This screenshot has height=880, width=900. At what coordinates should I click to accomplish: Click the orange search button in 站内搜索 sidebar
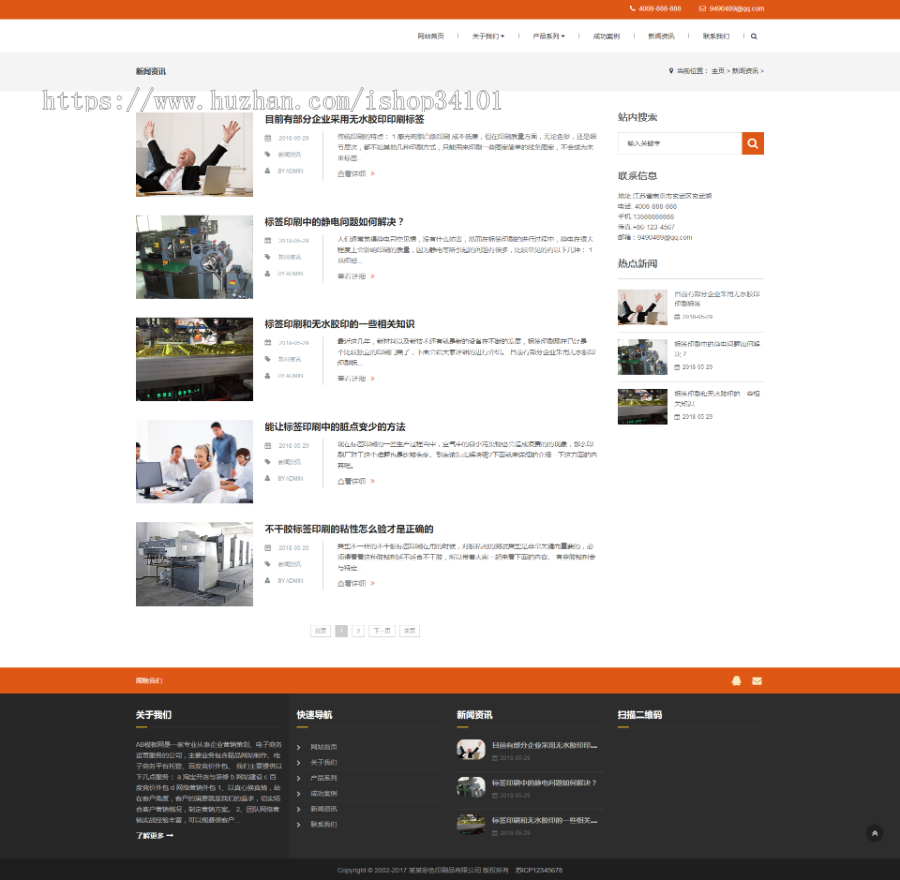[x=753, y=143]
